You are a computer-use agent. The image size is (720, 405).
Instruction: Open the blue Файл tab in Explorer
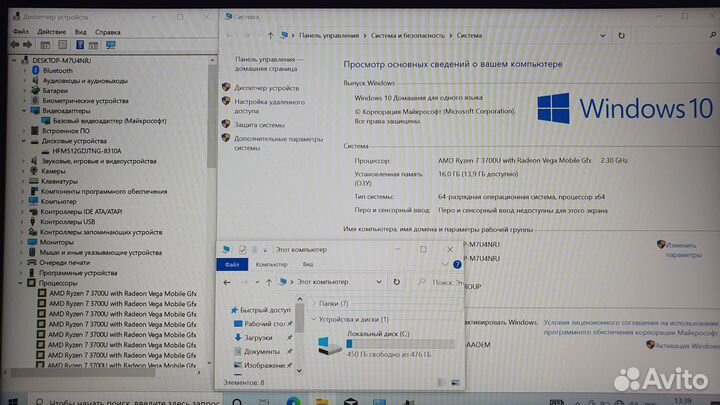point(232,264)
